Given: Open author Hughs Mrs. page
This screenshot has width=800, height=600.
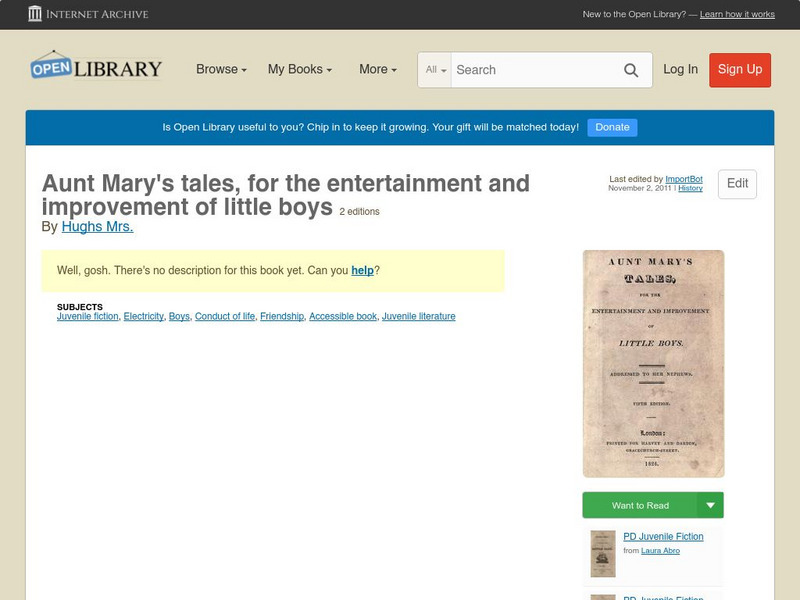Looking at the screenshot, I should 97,227.
